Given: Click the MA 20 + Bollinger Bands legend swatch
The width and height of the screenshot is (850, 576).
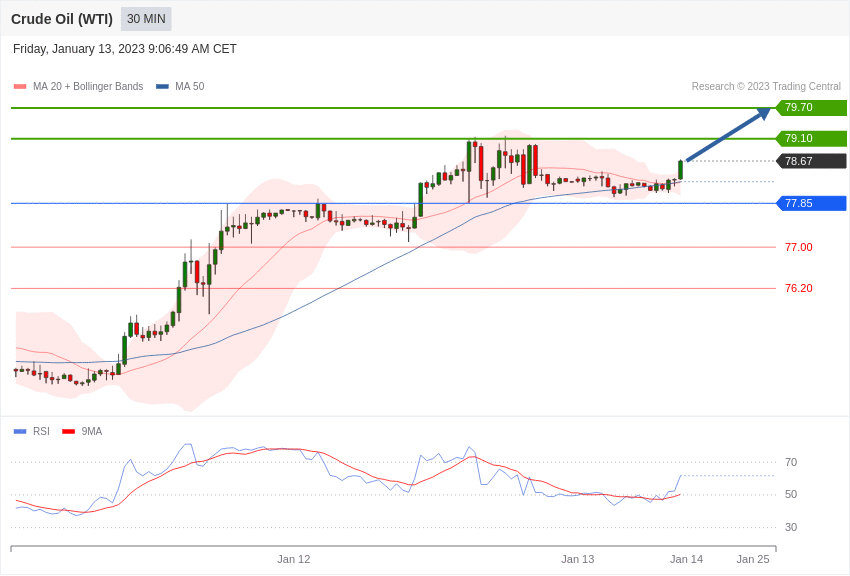Looking at the screenshot, I should tap(20, 87).
